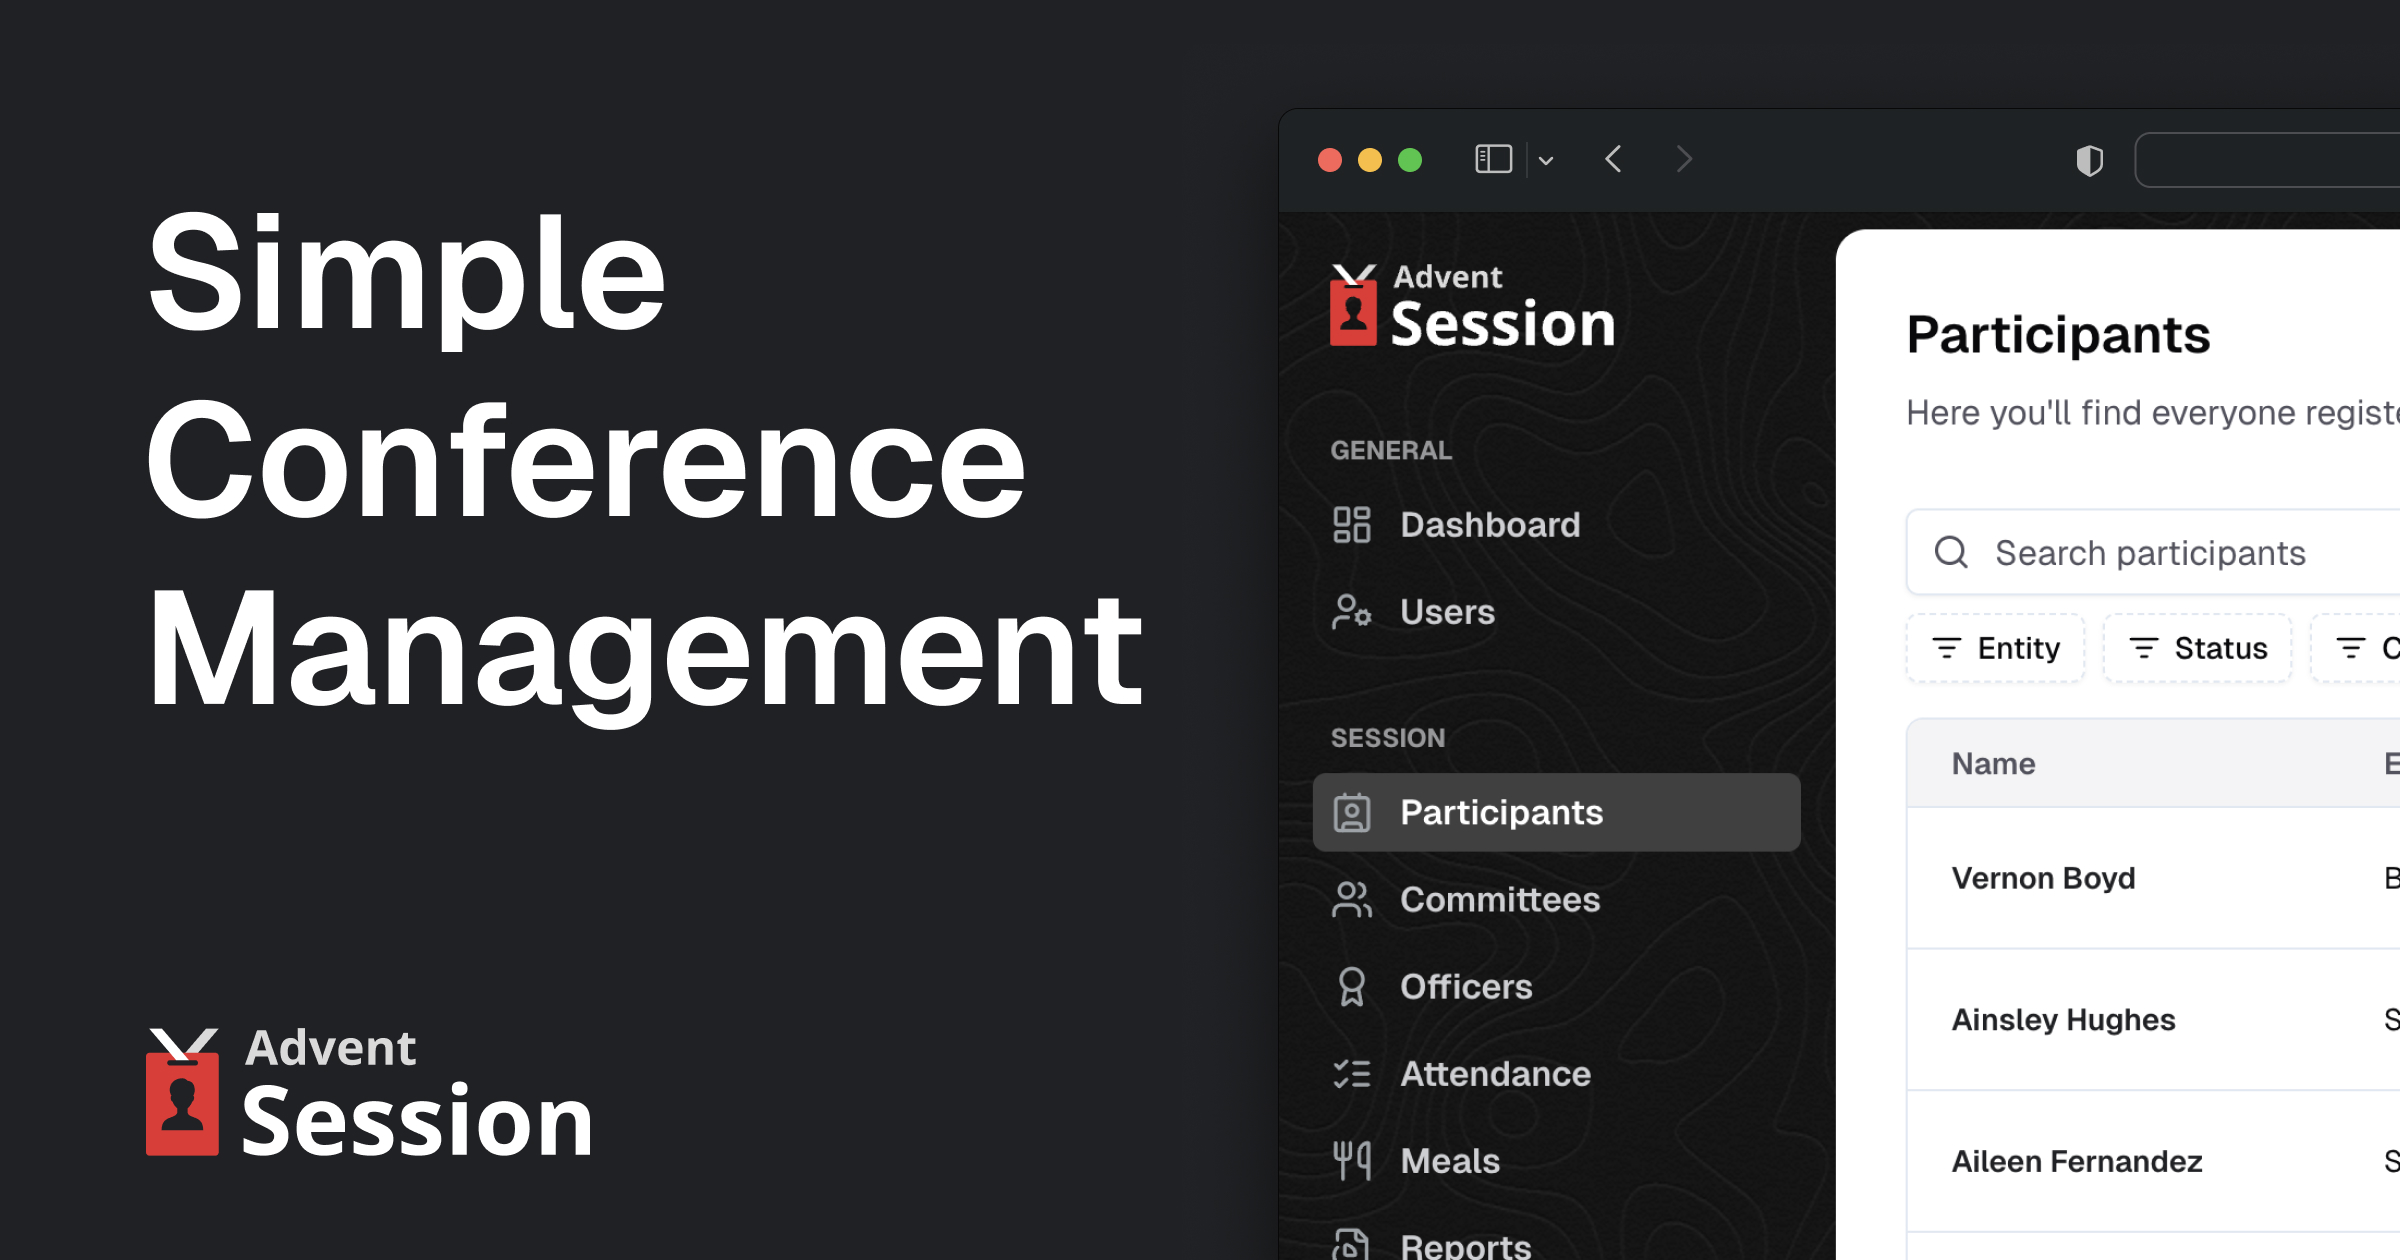Screen dimensions: 2400x1260
Task: Click the Participants badge icon
Action: pos(1351,812)
